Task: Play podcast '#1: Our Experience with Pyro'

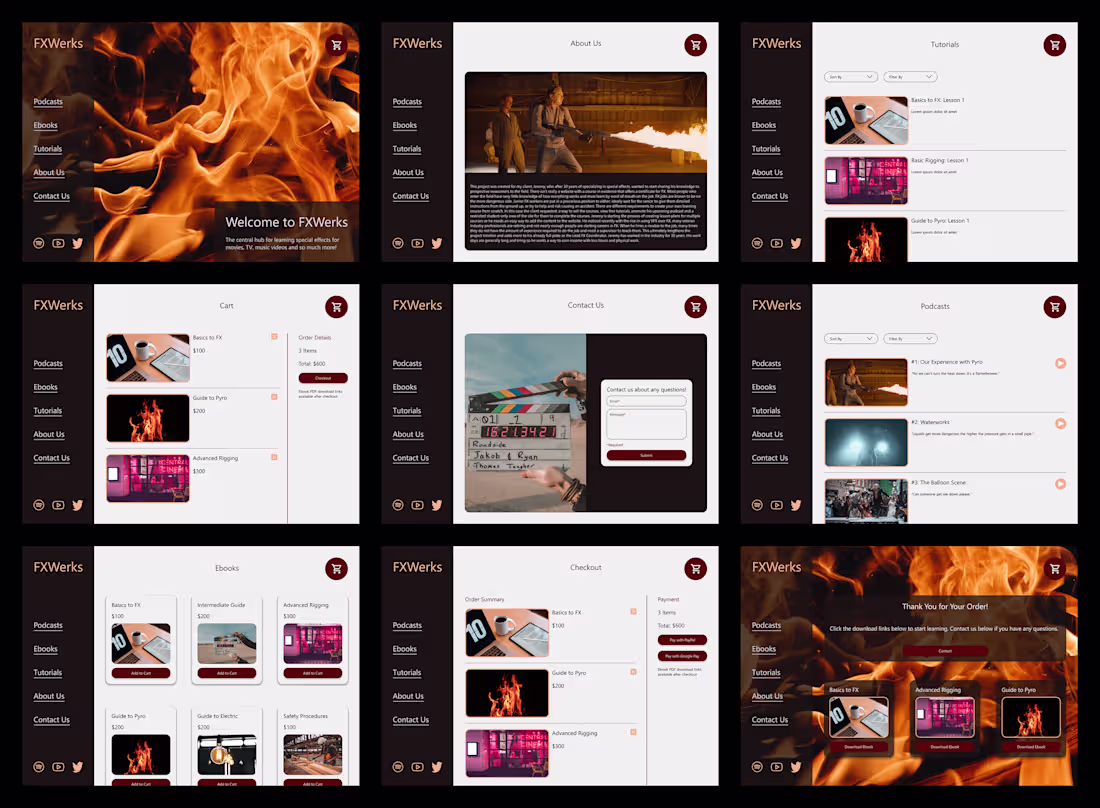Action: [x=1060, y=363]
